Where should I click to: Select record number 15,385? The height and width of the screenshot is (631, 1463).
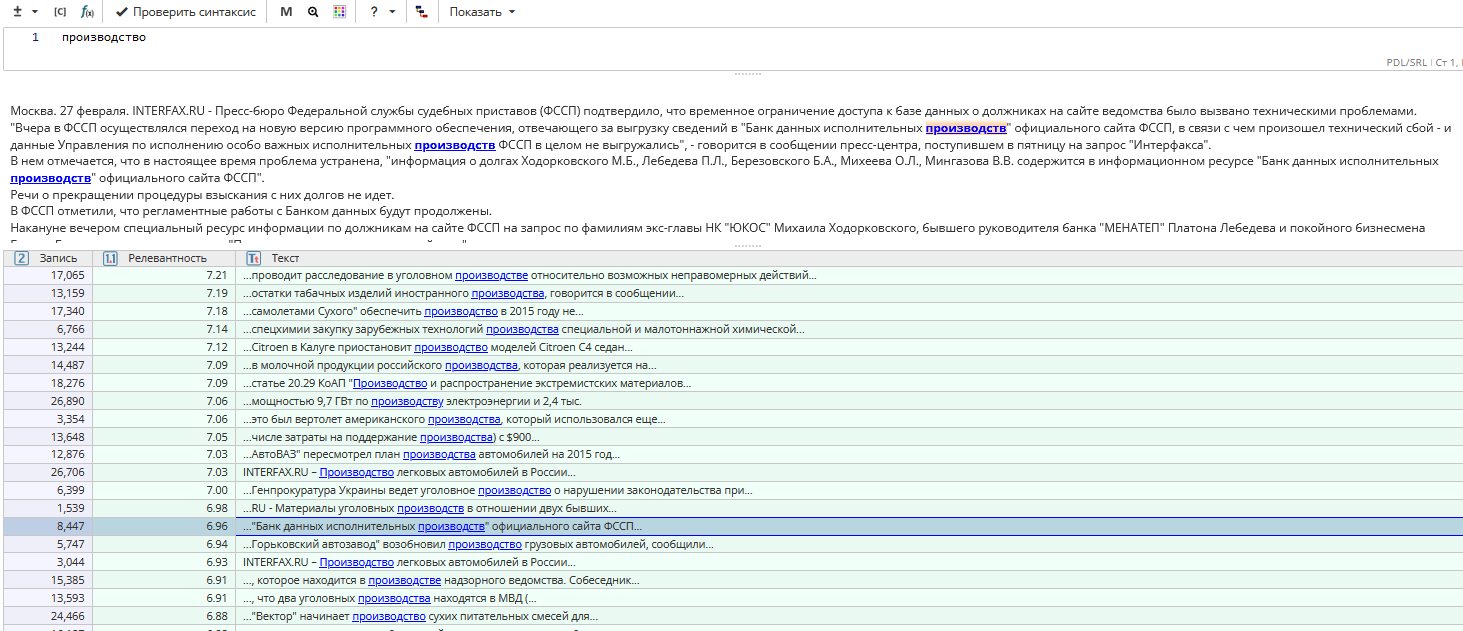[x=68, y=580]
